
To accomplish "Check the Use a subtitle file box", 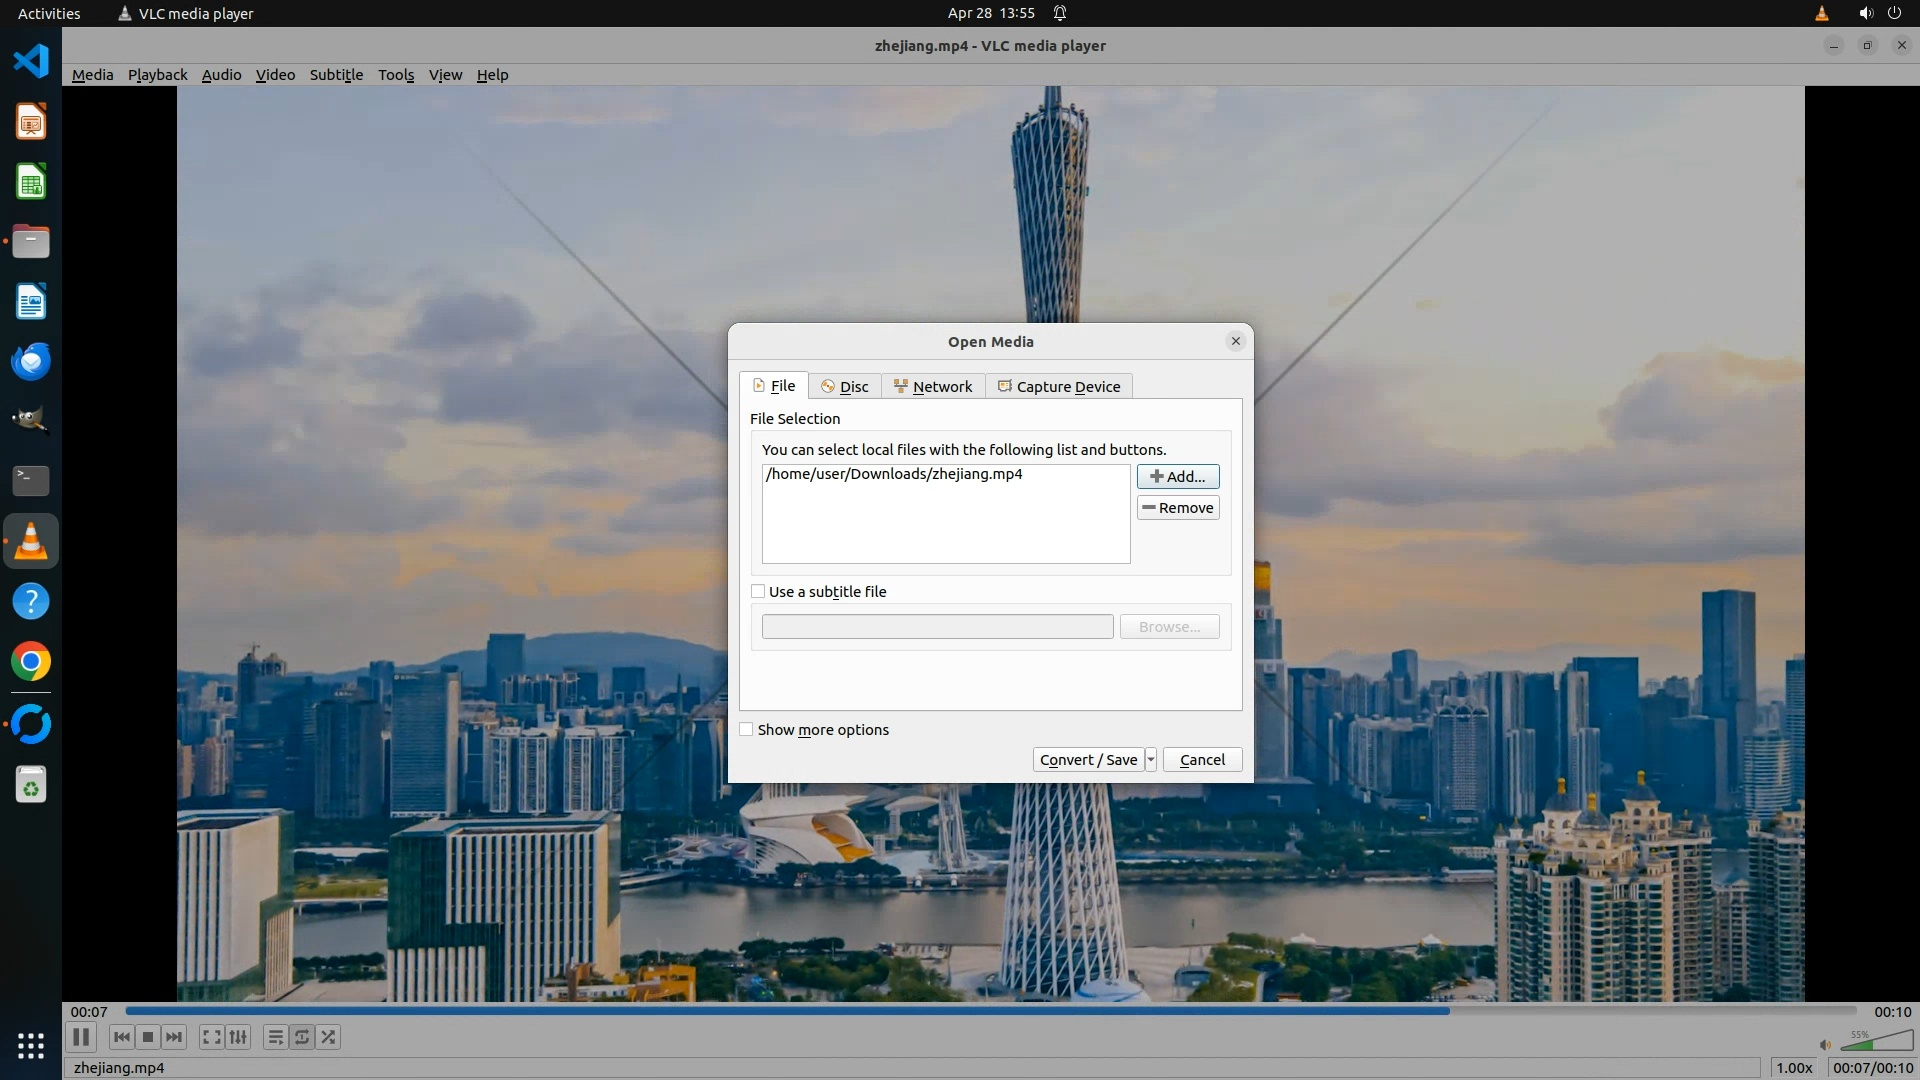I will 758,591.
